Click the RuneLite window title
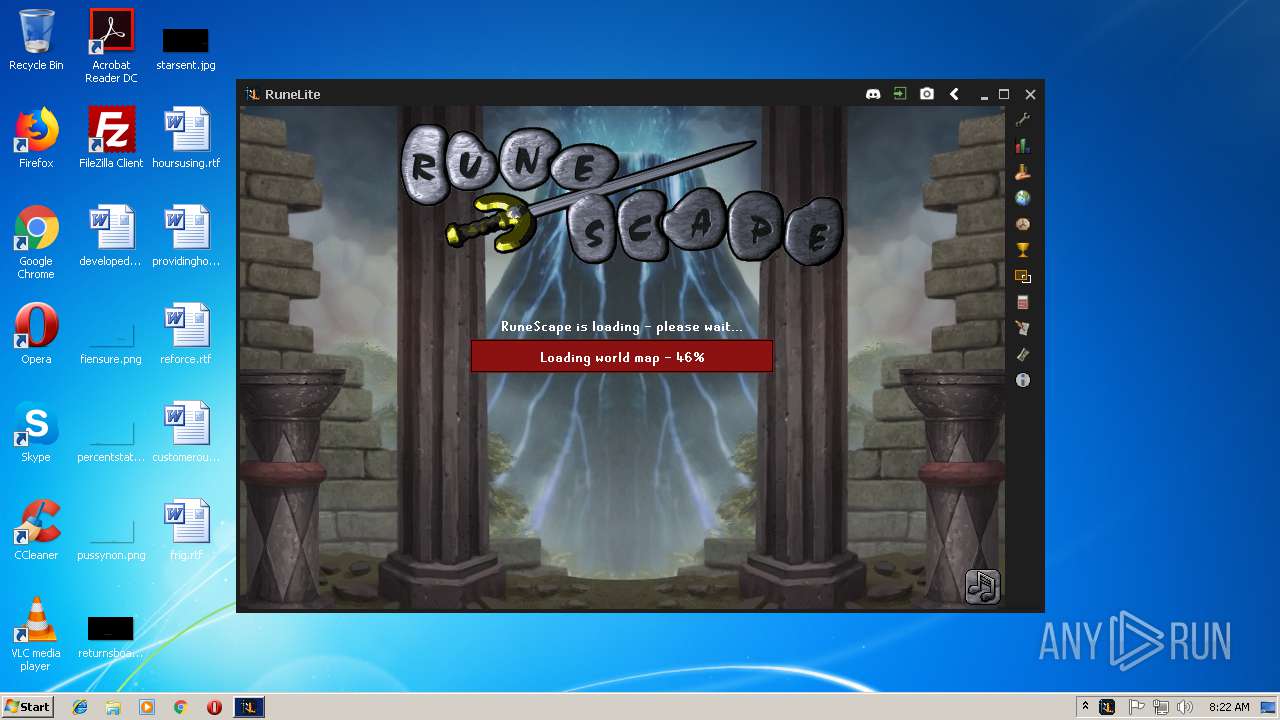 (292, 94)
